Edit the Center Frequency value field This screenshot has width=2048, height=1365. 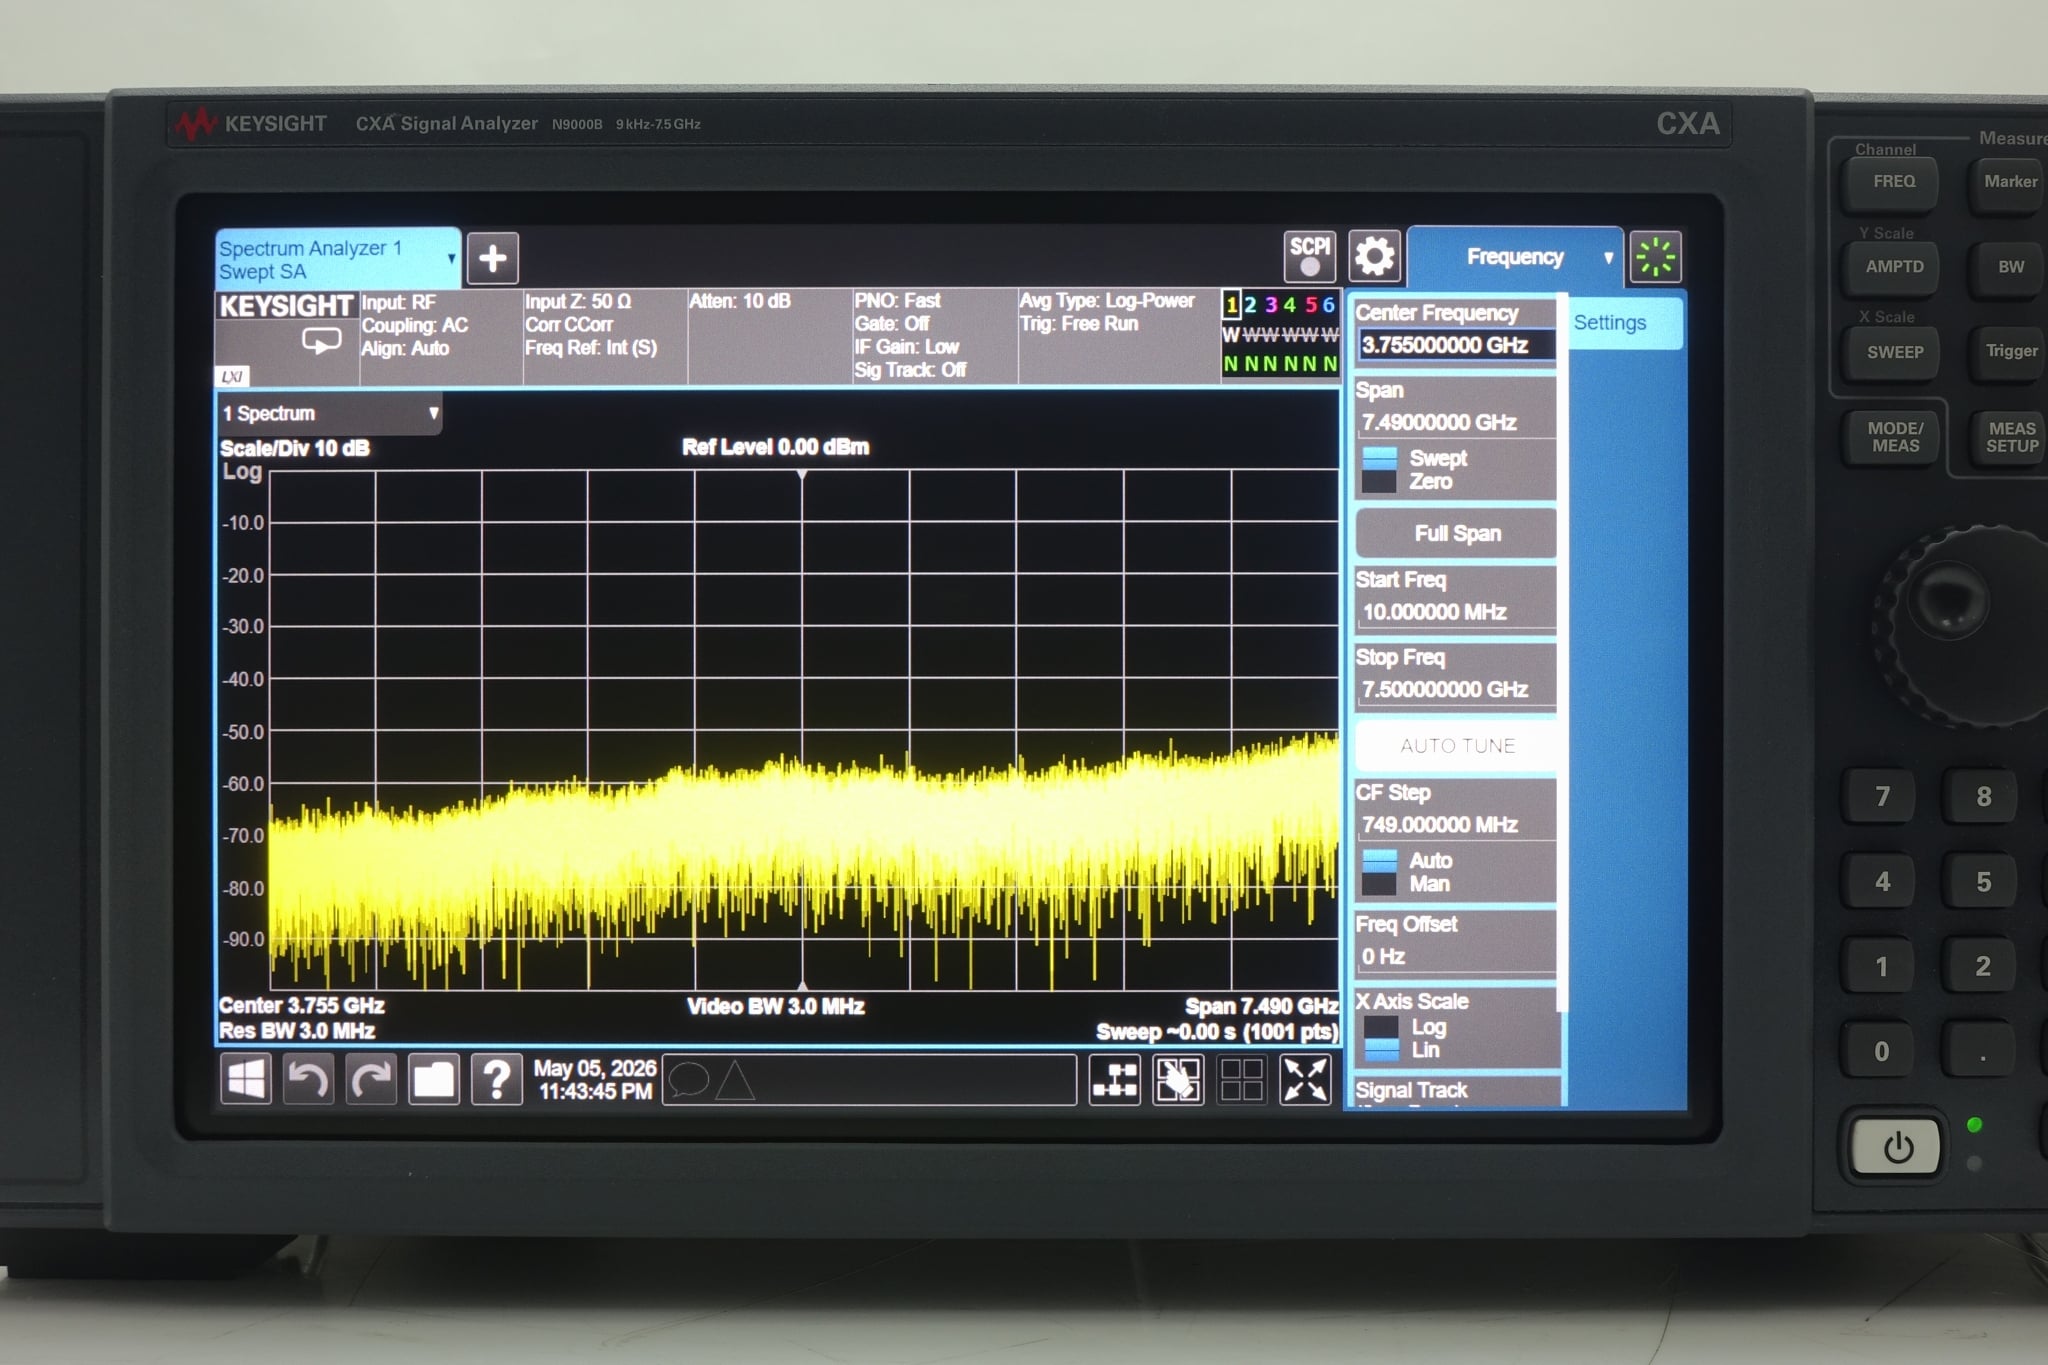pos(1457,345)
